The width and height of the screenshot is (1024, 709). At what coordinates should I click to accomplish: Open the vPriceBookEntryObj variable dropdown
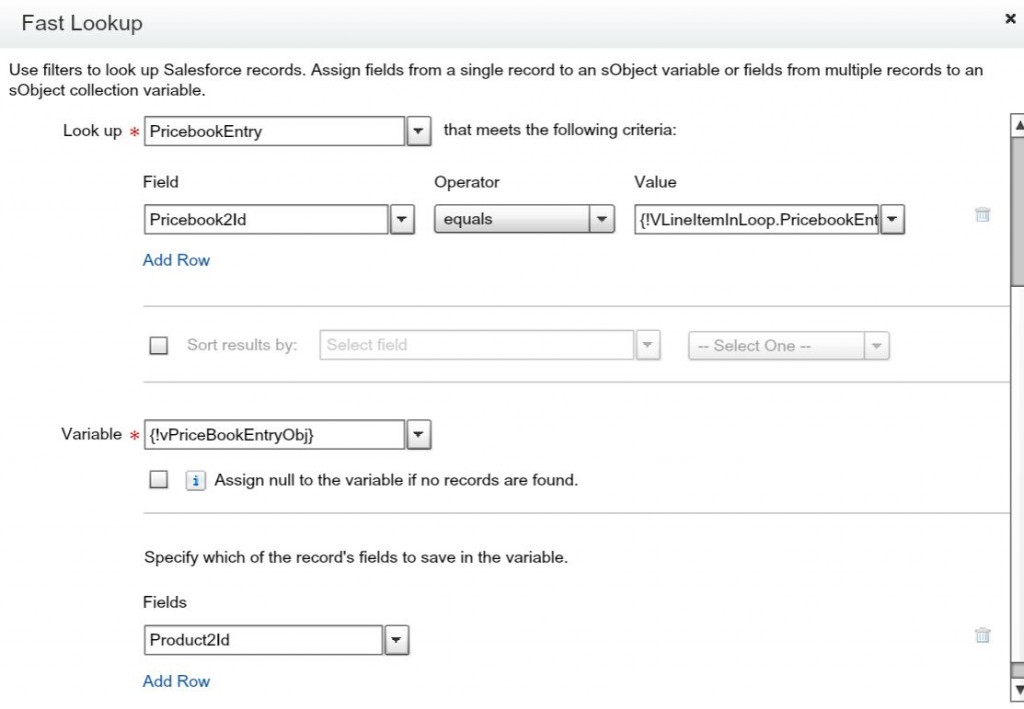(419, 435)
